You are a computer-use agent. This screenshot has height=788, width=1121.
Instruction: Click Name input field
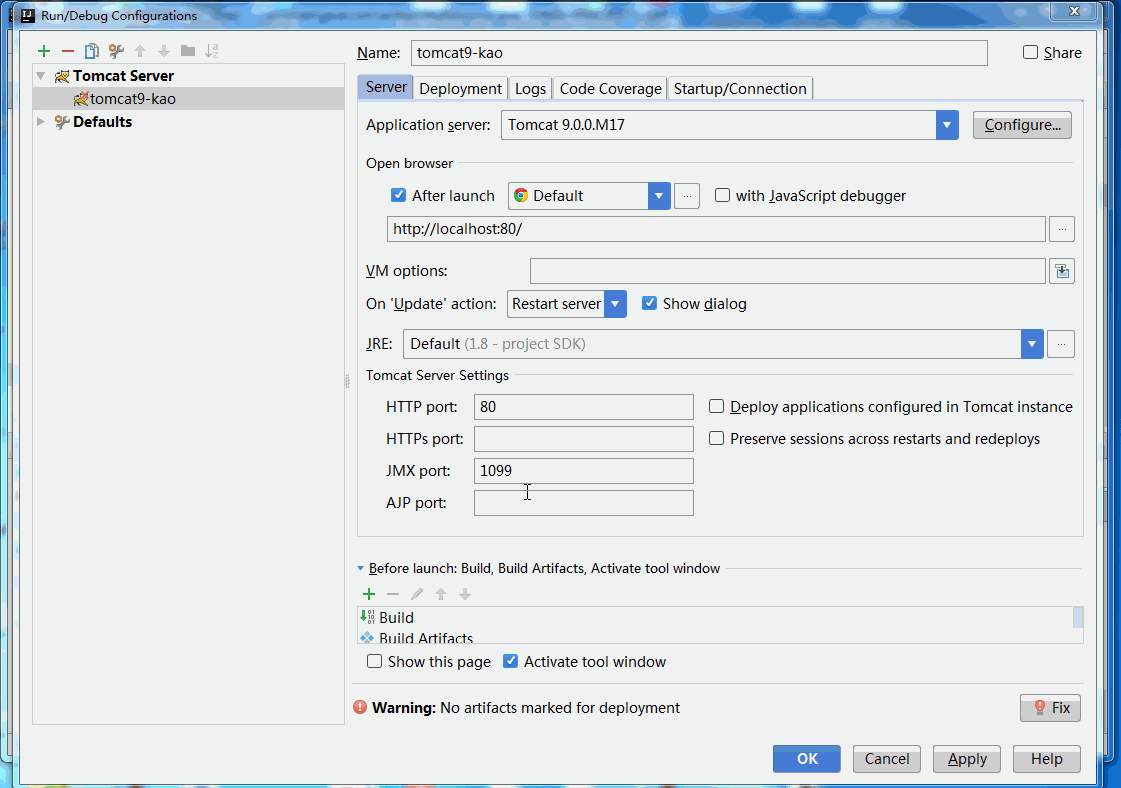699,53
